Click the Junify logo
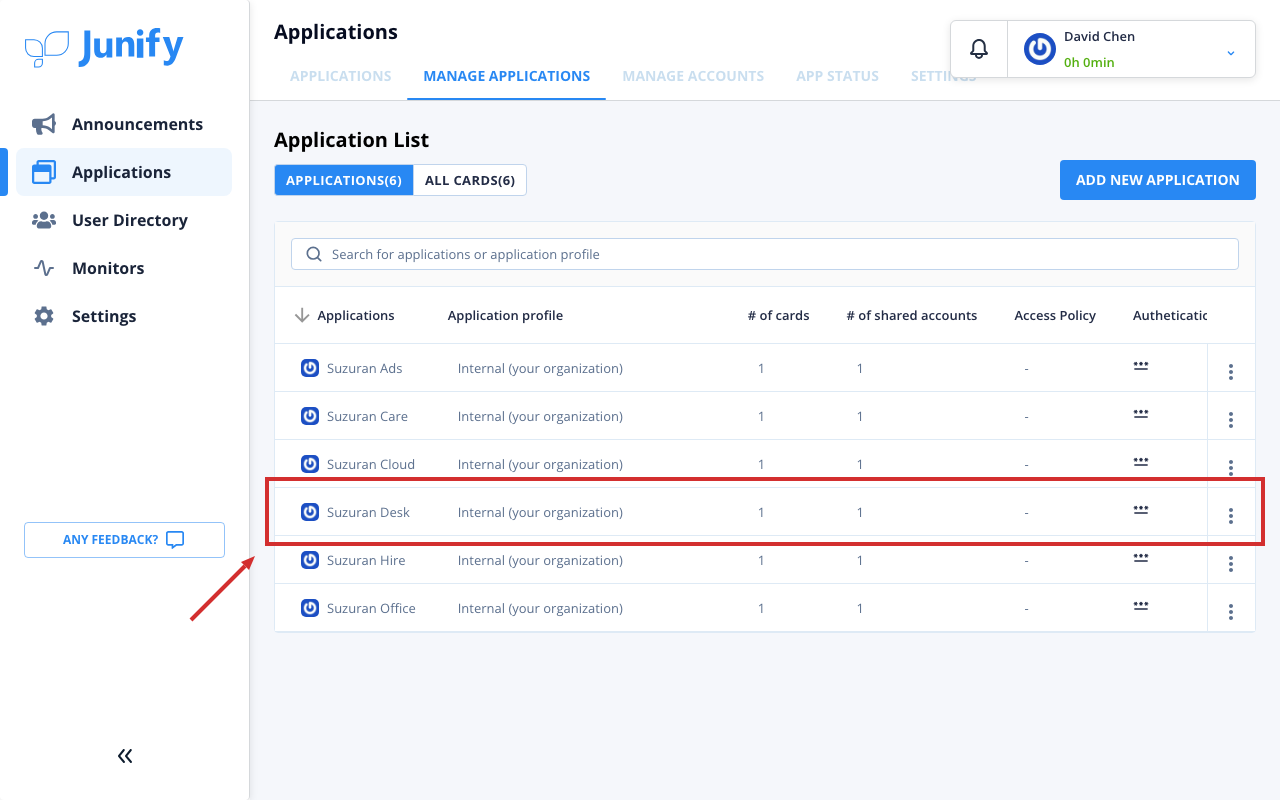The image size is (1280, 800). (104, 48)
